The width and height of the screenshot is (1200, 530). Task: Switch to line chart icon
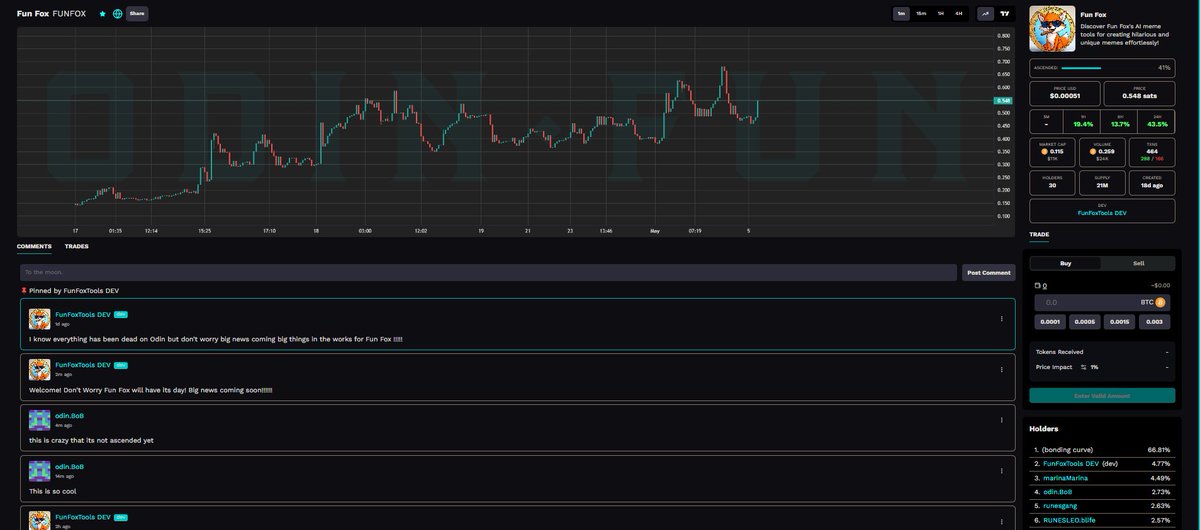[x=985, y=14]
